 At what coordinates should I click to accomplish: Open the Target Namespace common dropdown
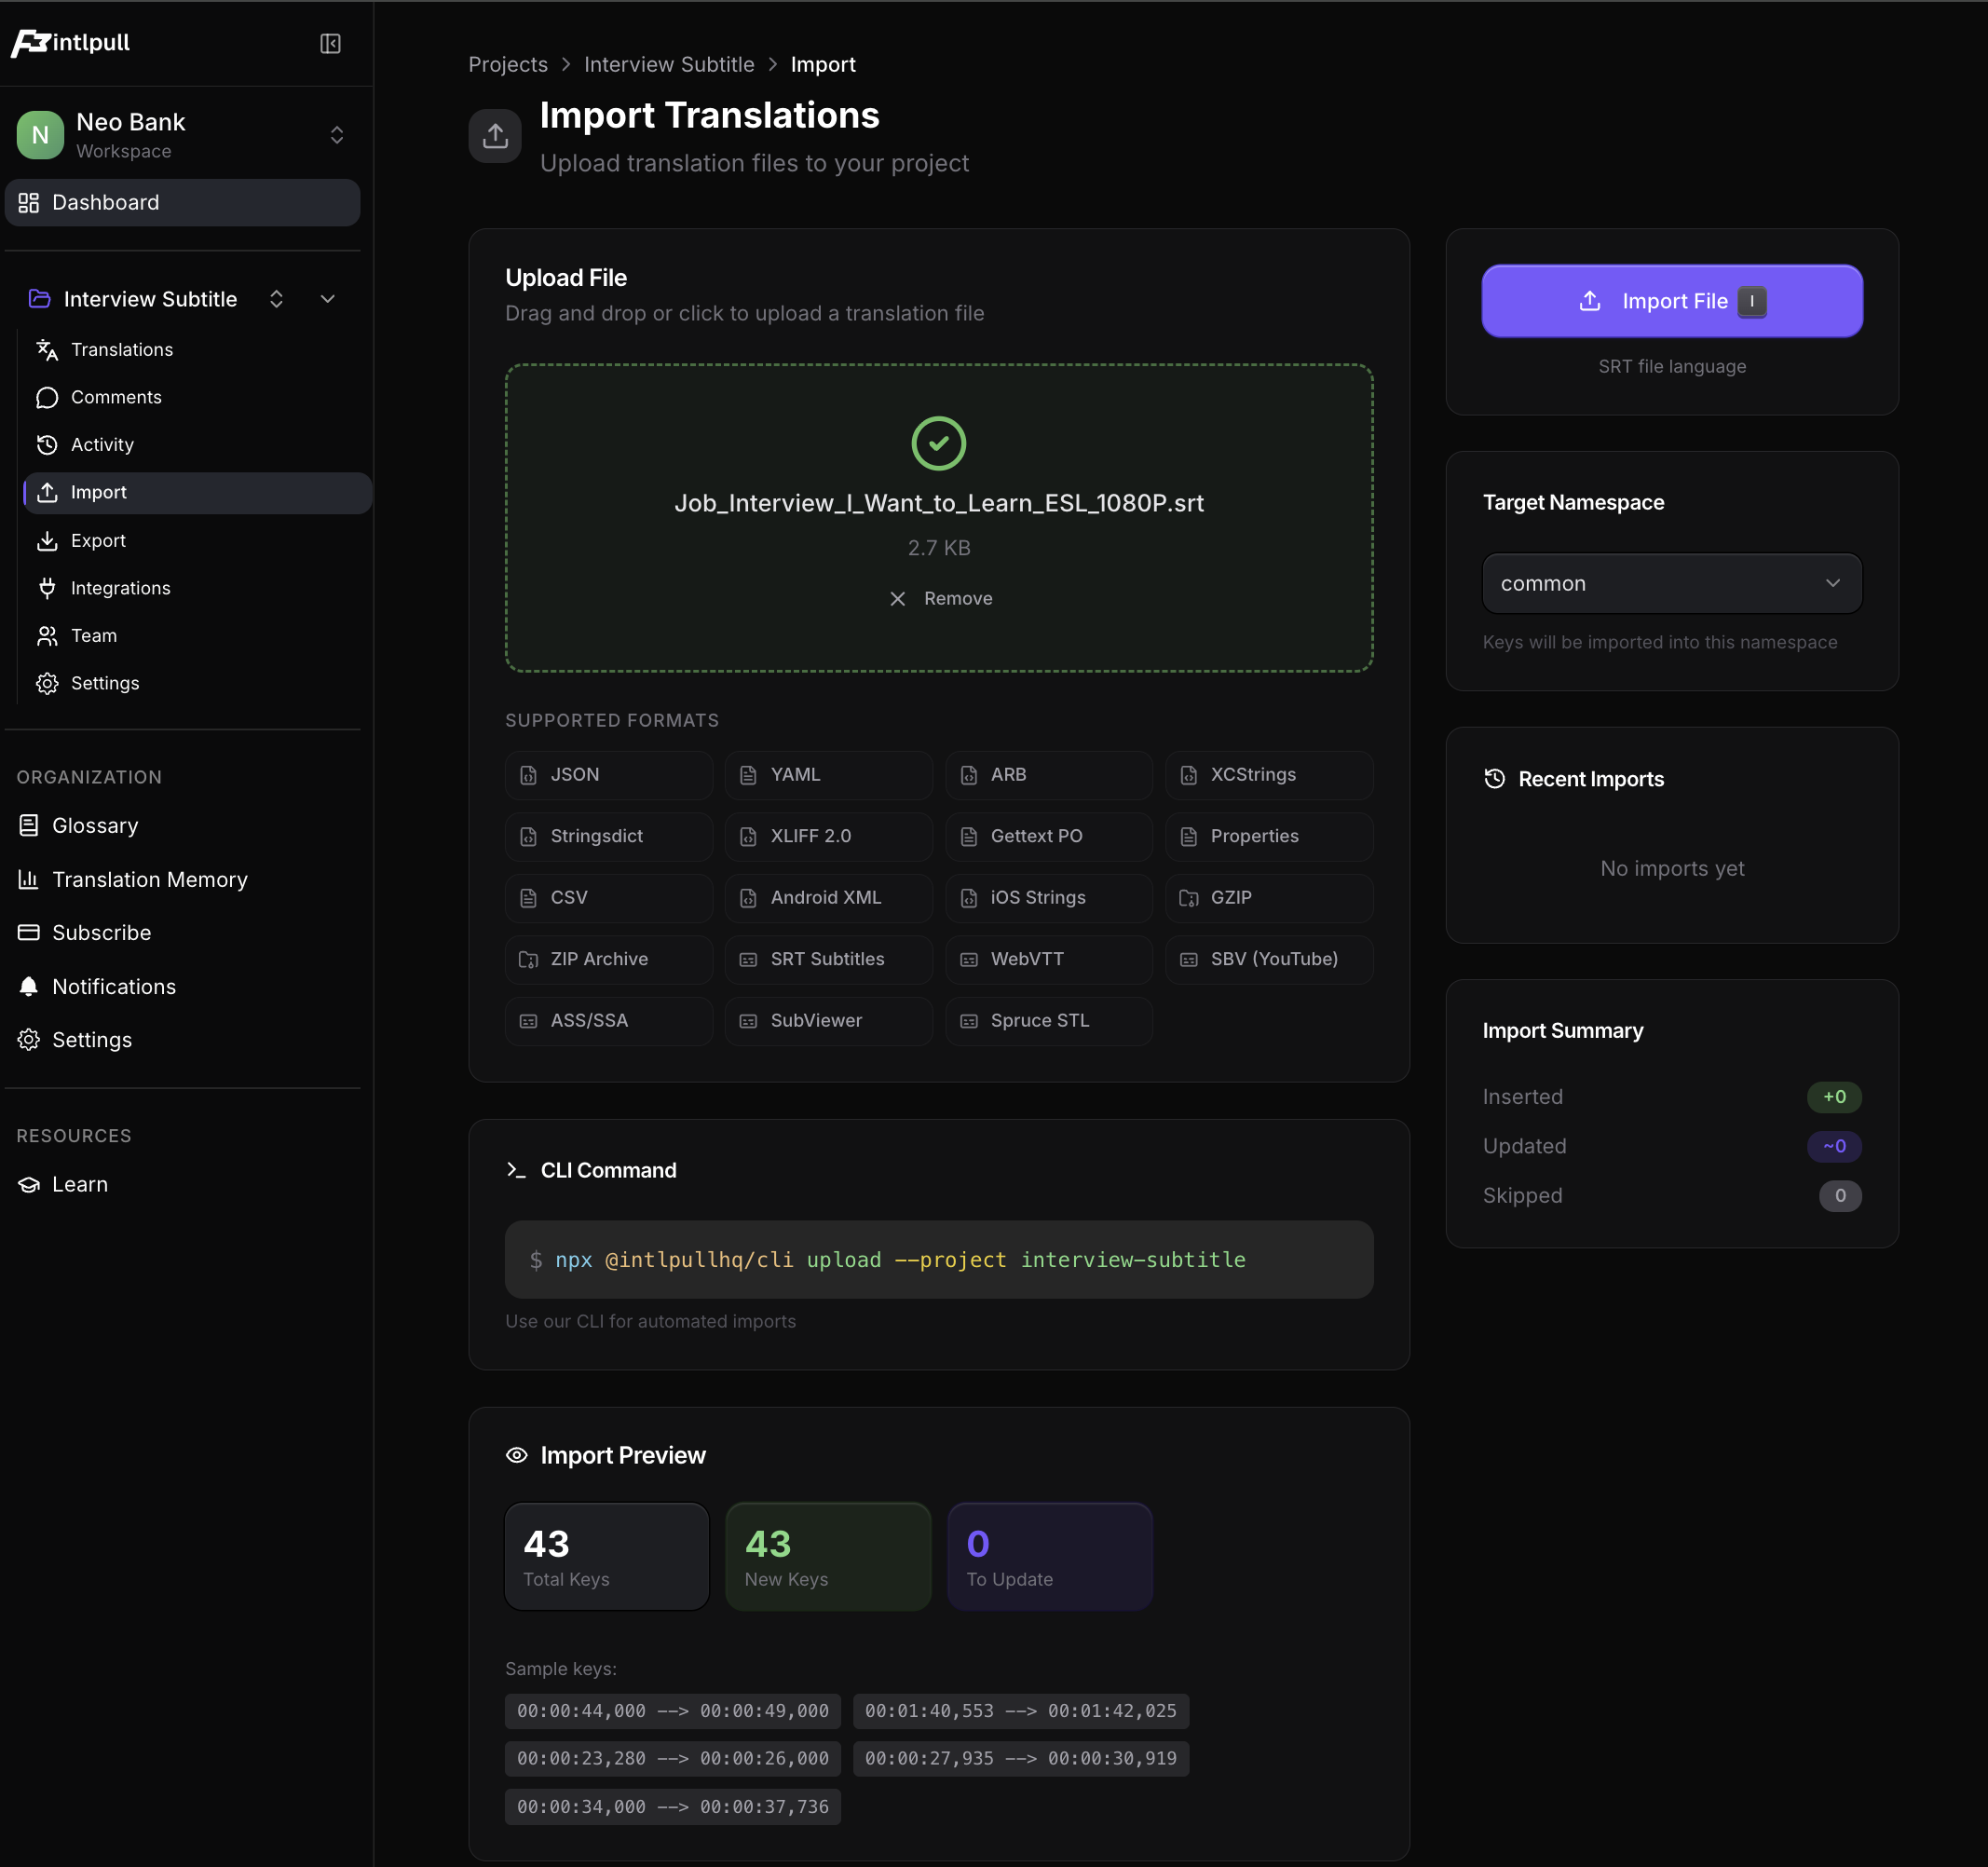1671,583
